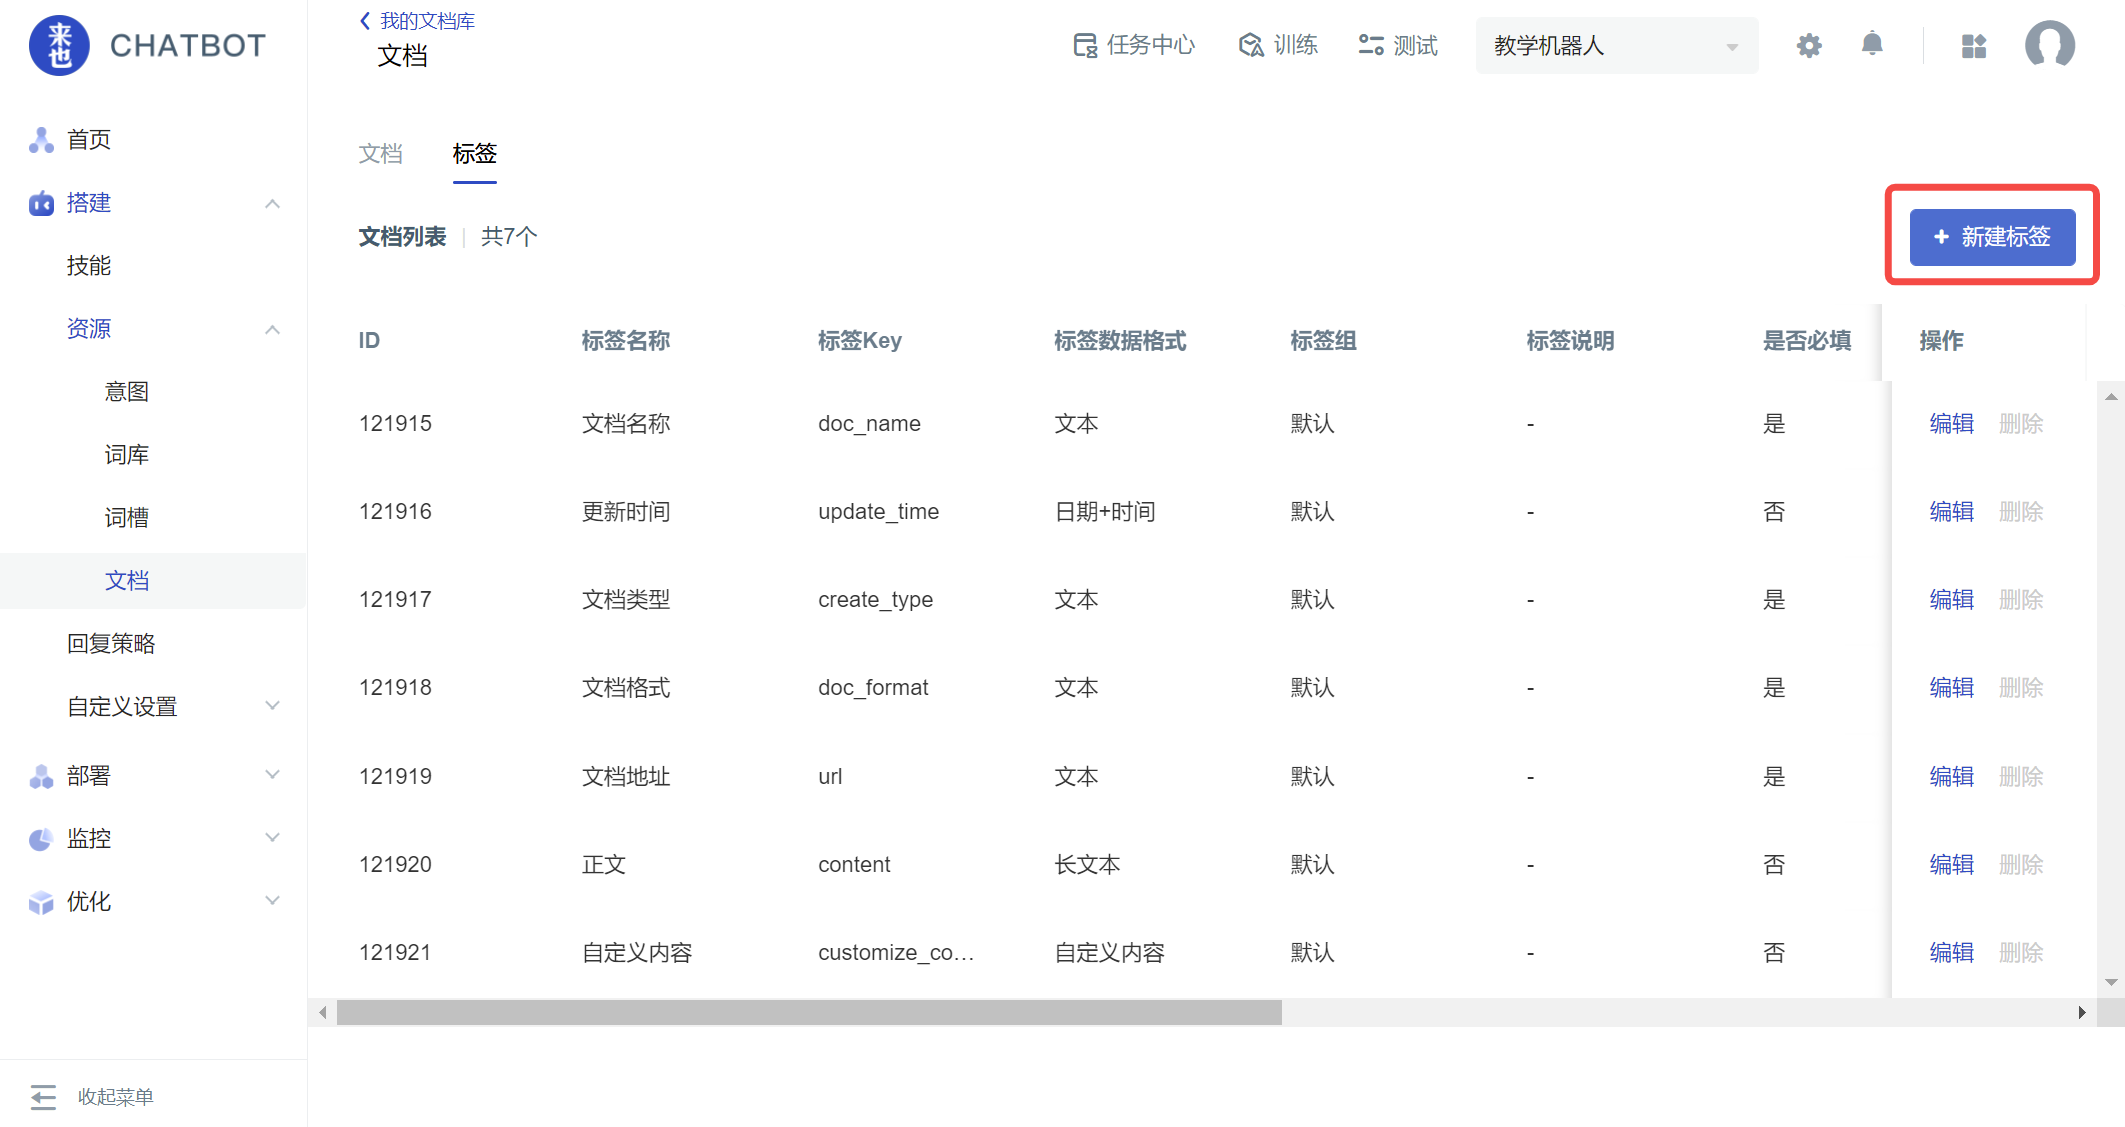Image resolution: width=2125 pixels, height=1127 pixels.
Task: Click the update_time key cell
Action: pos(878,512)
